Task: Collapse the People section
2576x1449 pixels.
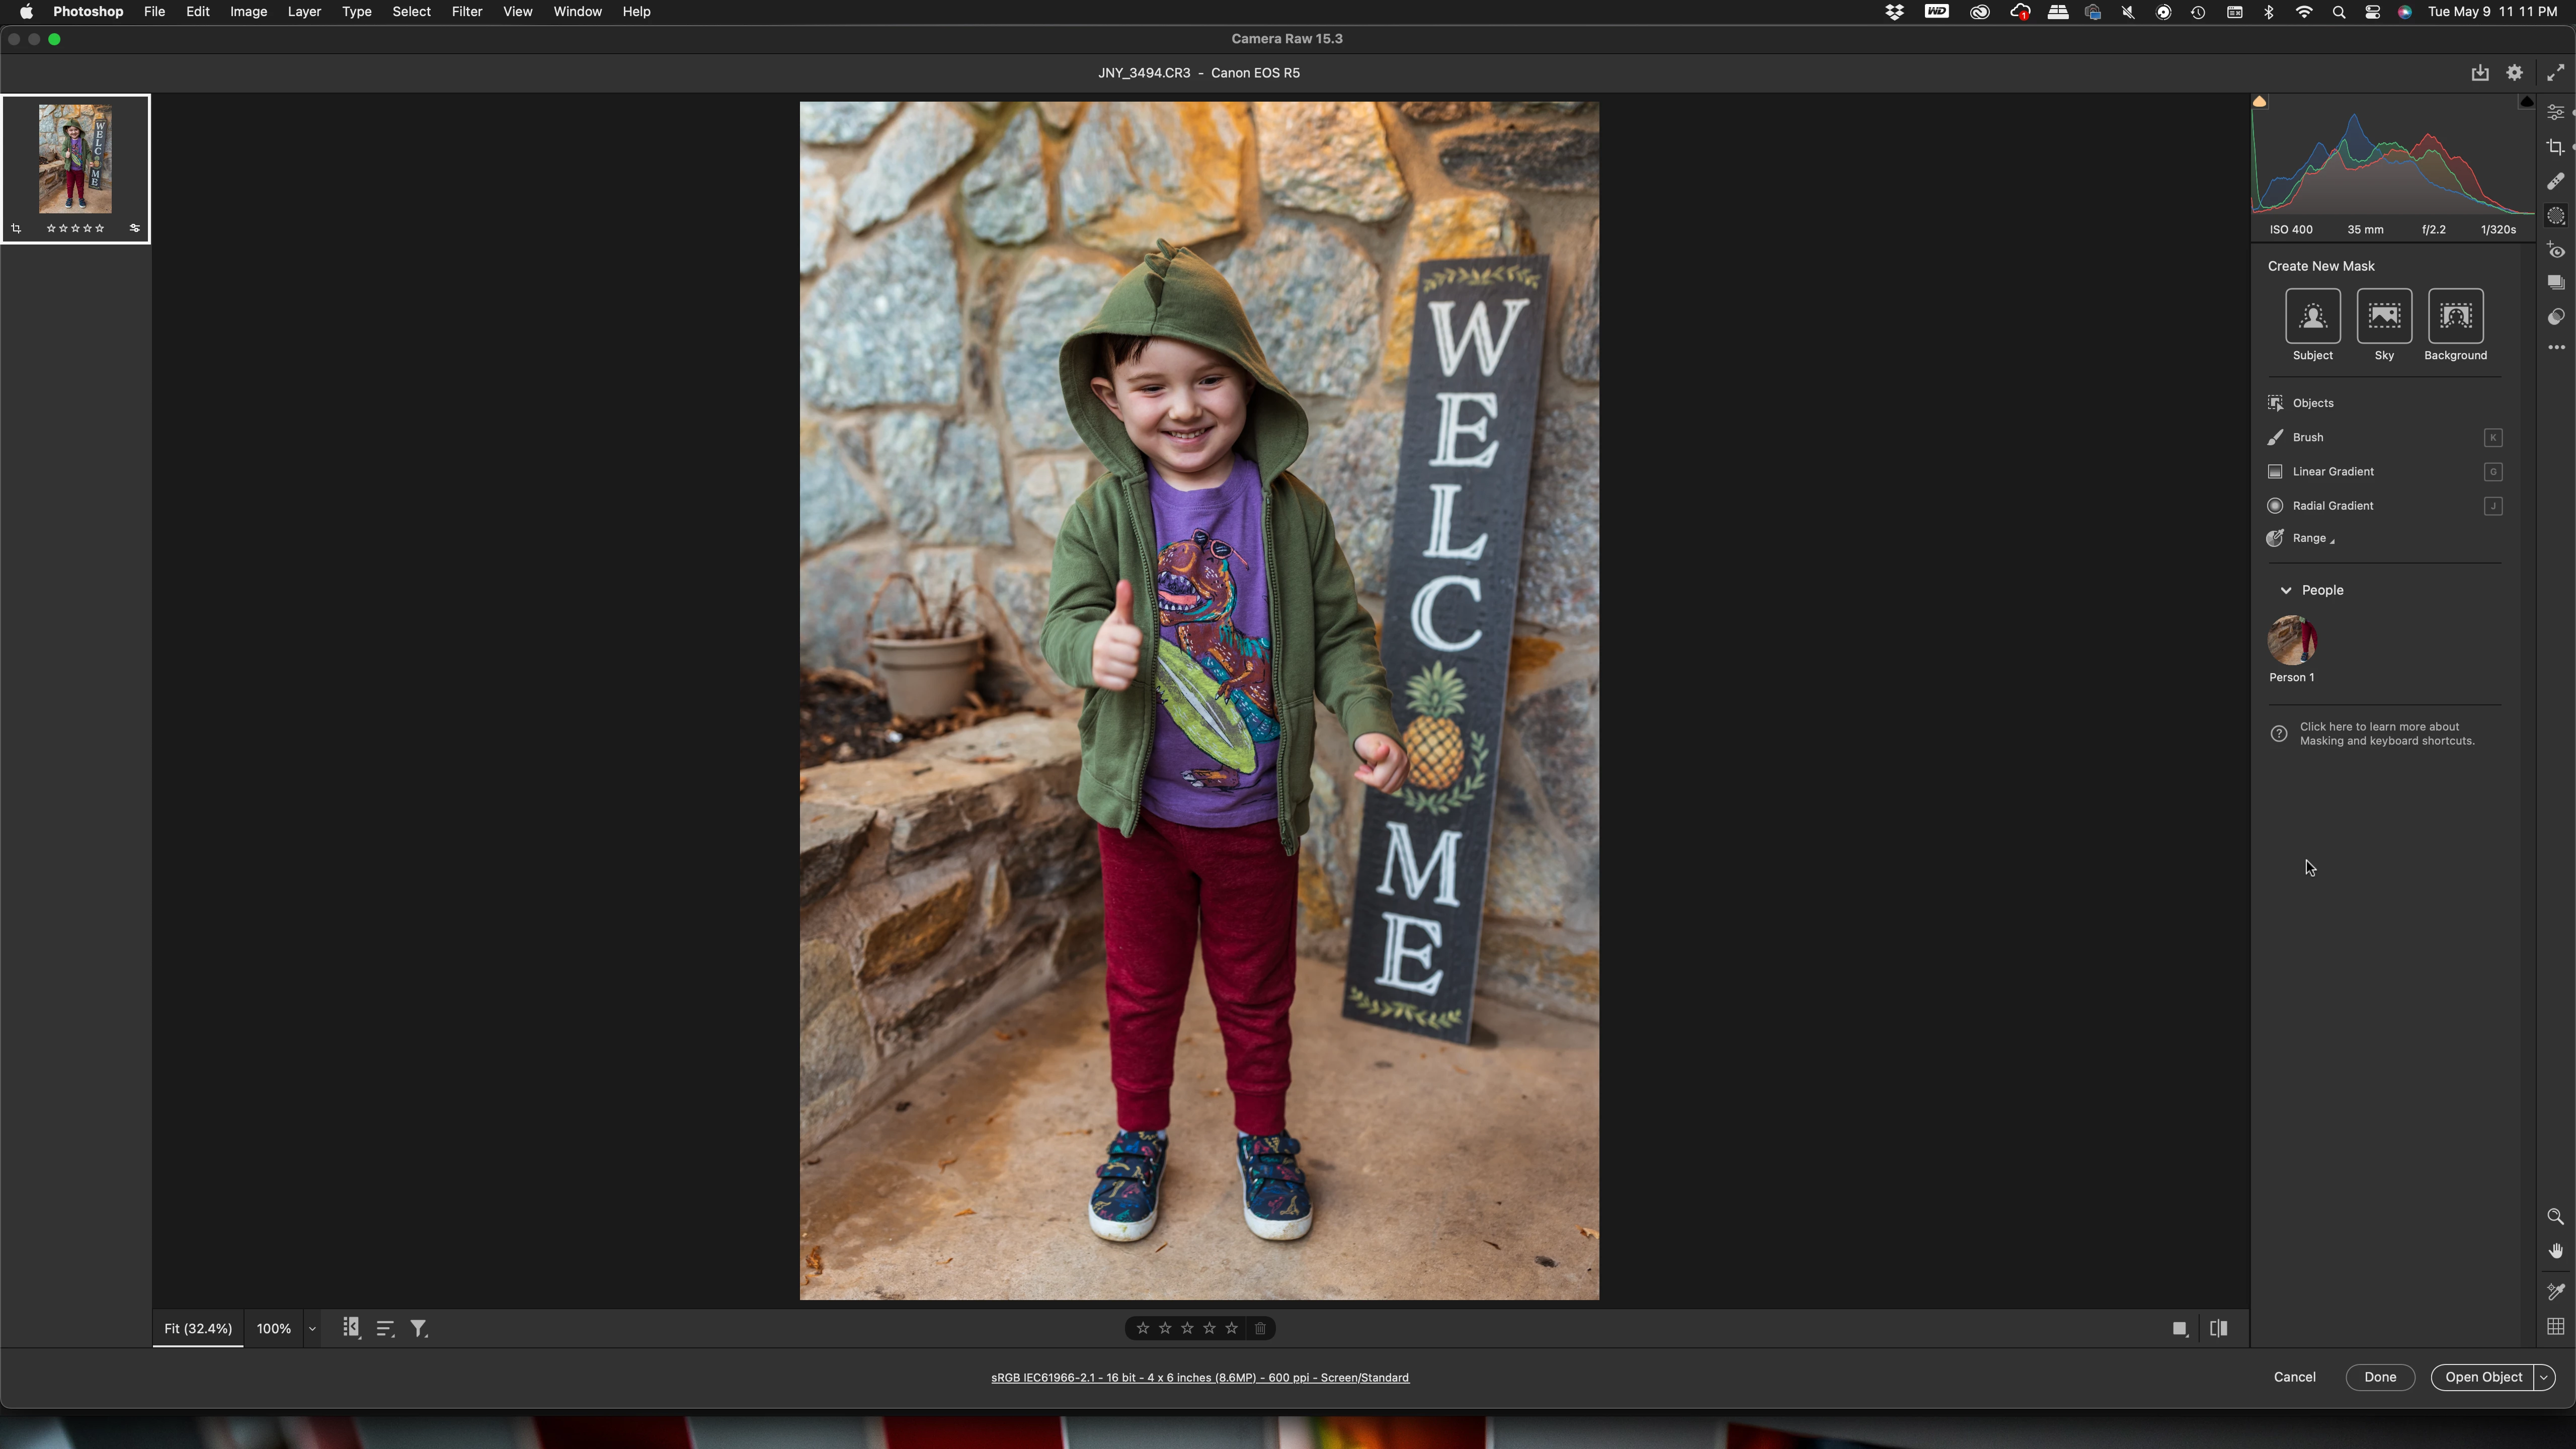Action: tap(2285, 590)
